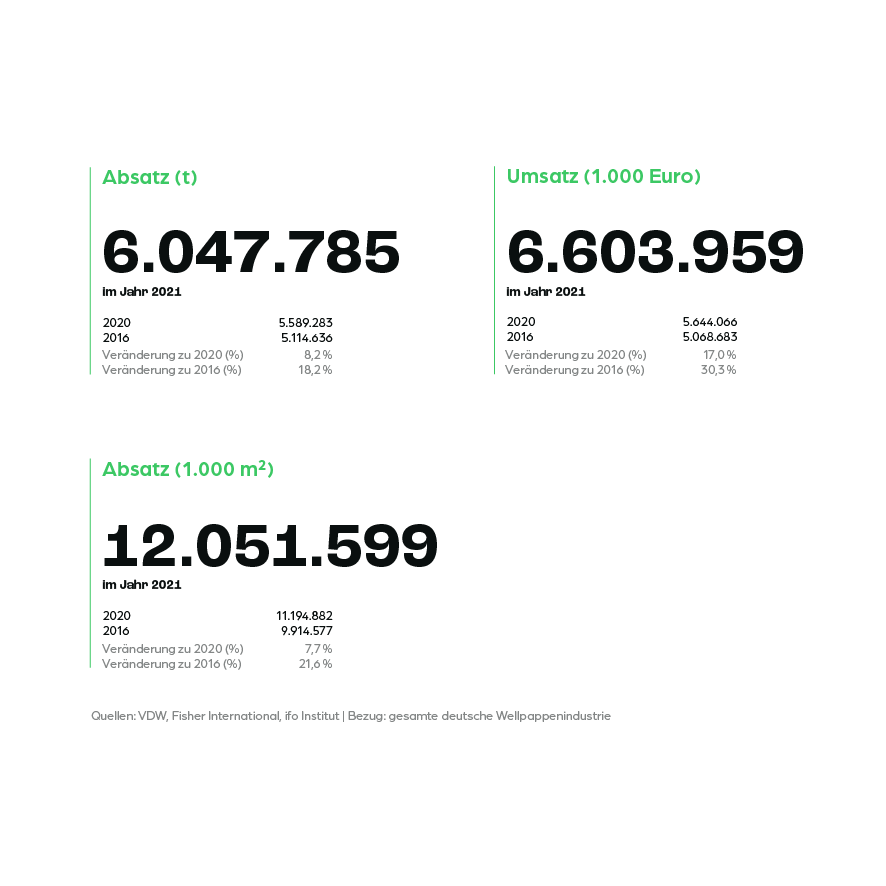The height and width of the screenshot is (886, 886).
Task: Click the 17,0 % revenue change
Action: coord(720,355)
